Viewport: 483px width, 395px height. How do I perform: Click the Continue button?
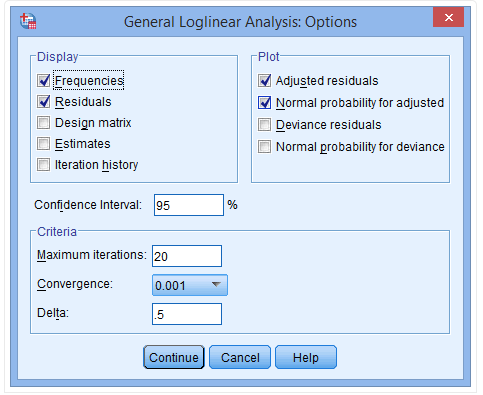coord(174,357)
